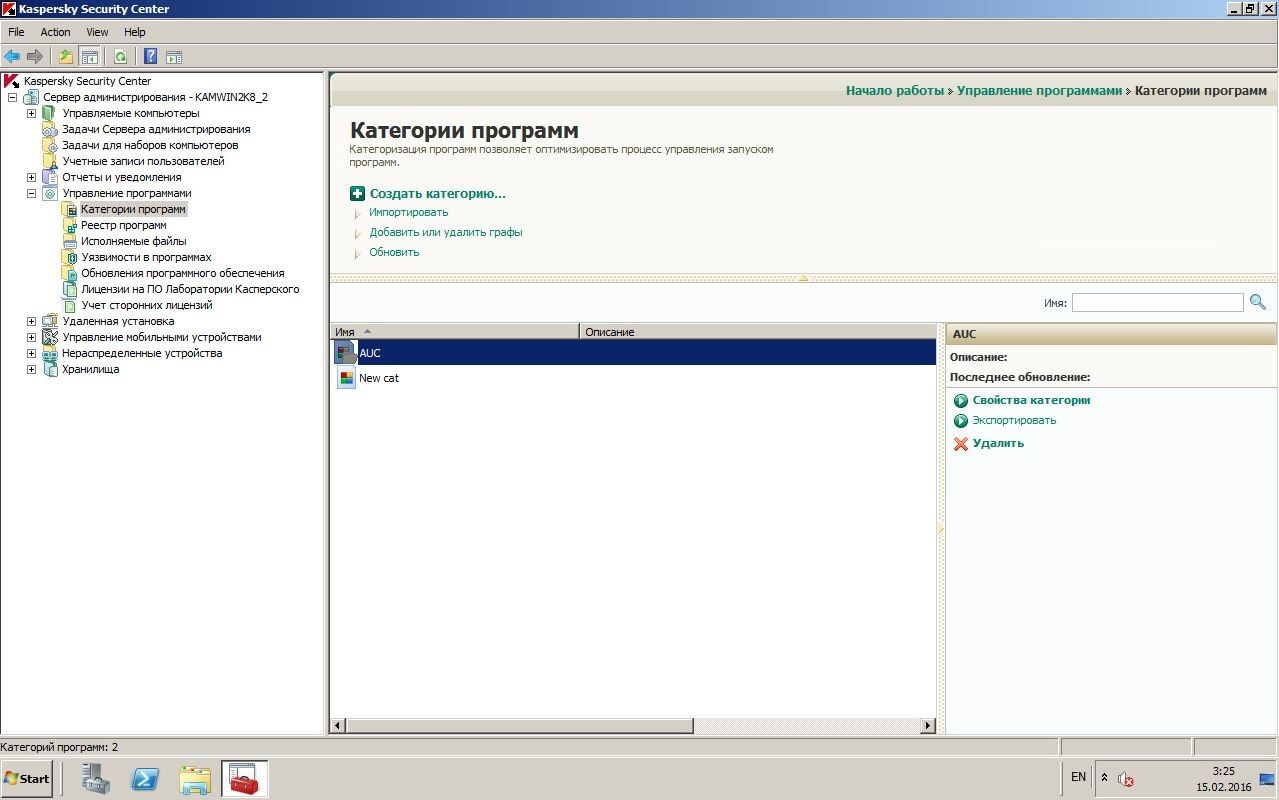Expand the Удаленная установка node

tap(31, 321)
